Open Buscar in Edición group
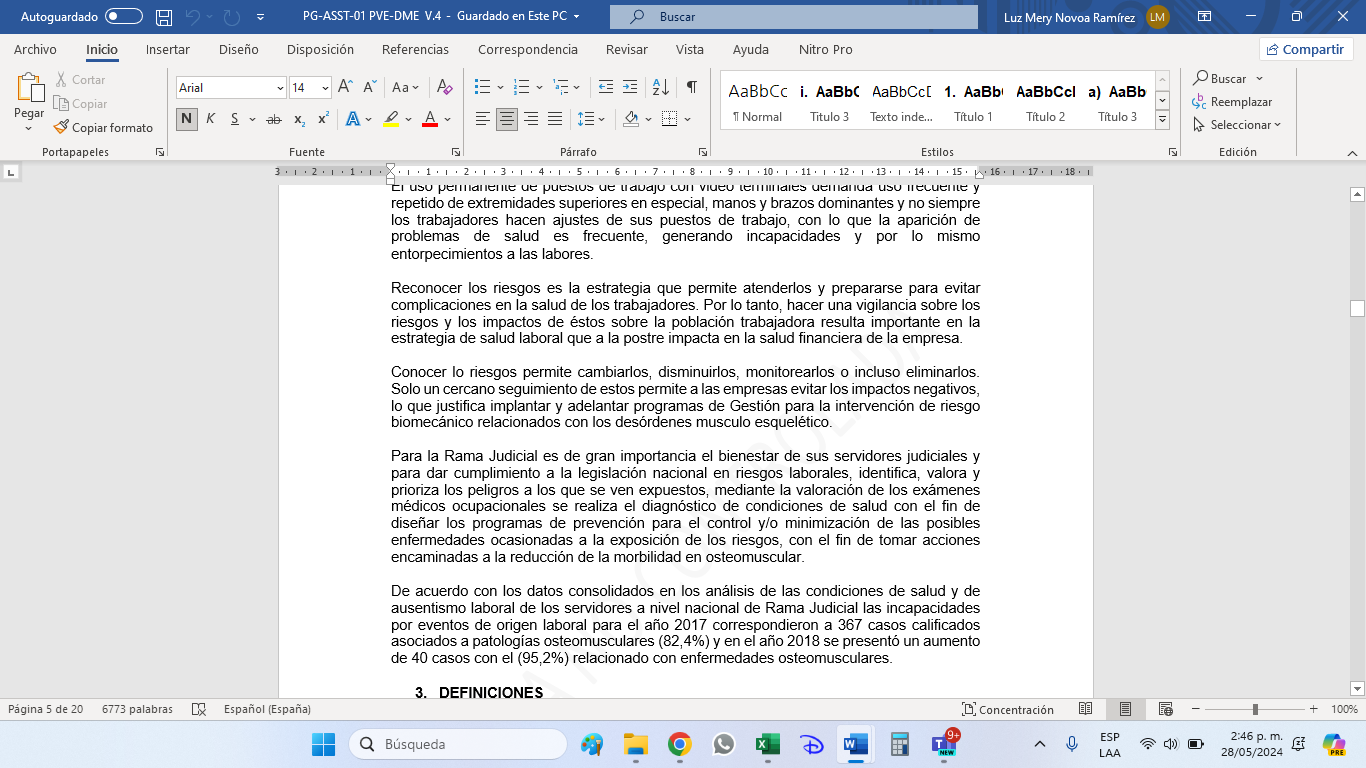Image resolution: width=1366 pixels, height=768 pixels. click(x=1220, y=79)
